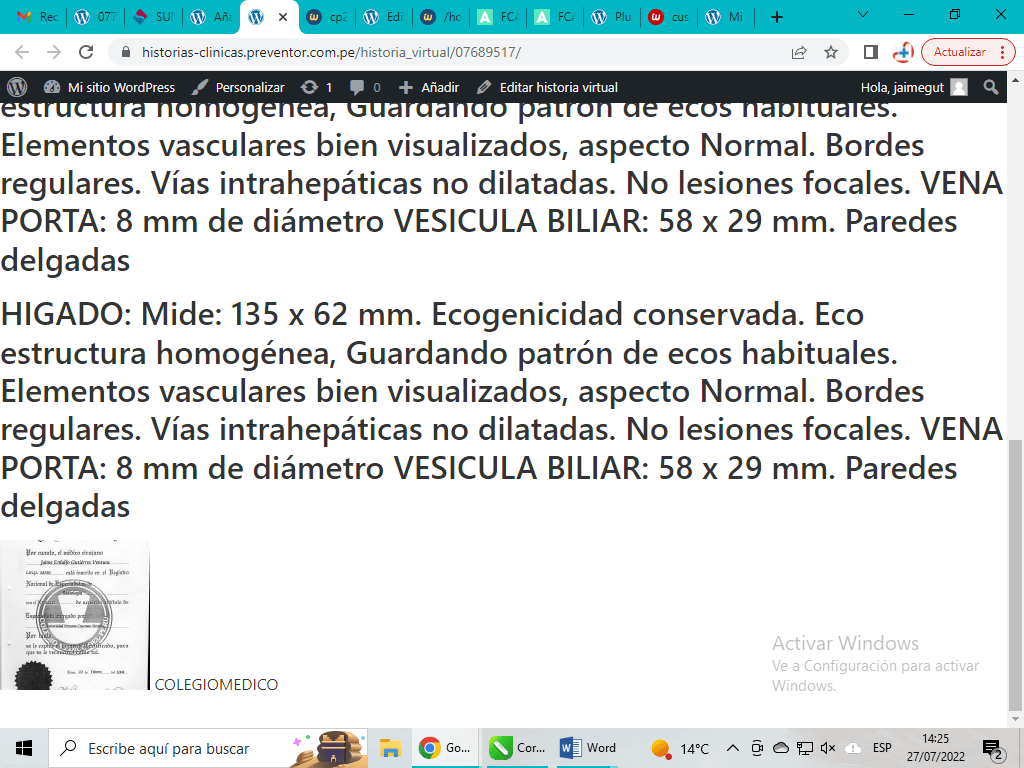Open Word from the taskbar
The image size is (1024, 768).
point(588,748)
